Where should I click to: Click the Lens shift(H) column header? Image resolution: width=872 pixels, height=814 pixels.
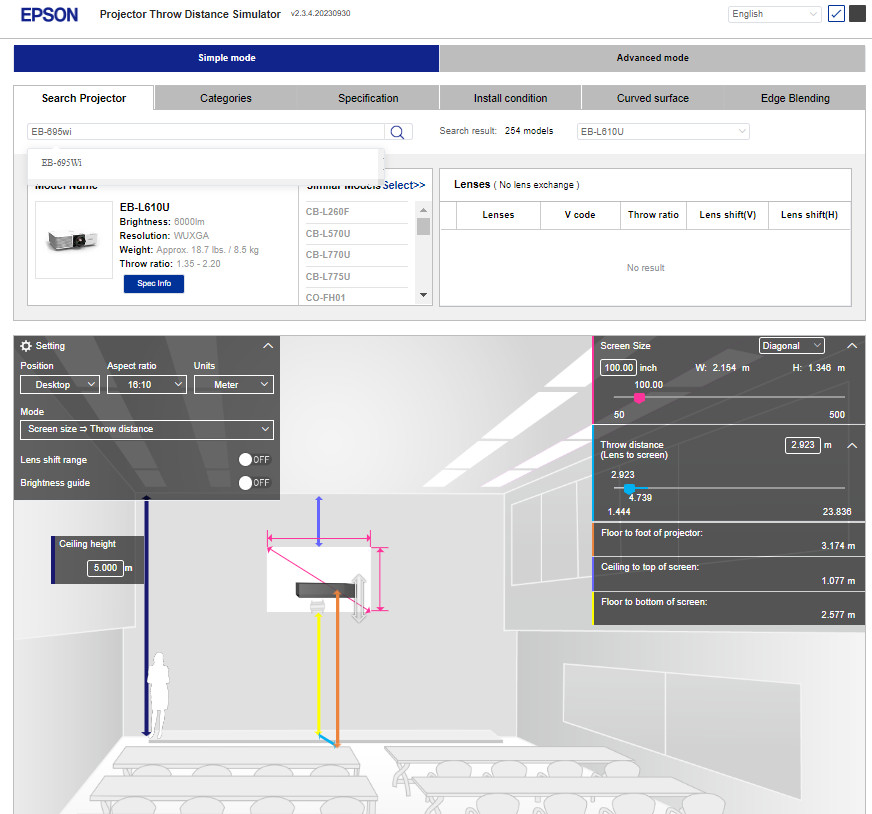pyautogui.click(x=809, y=215)
